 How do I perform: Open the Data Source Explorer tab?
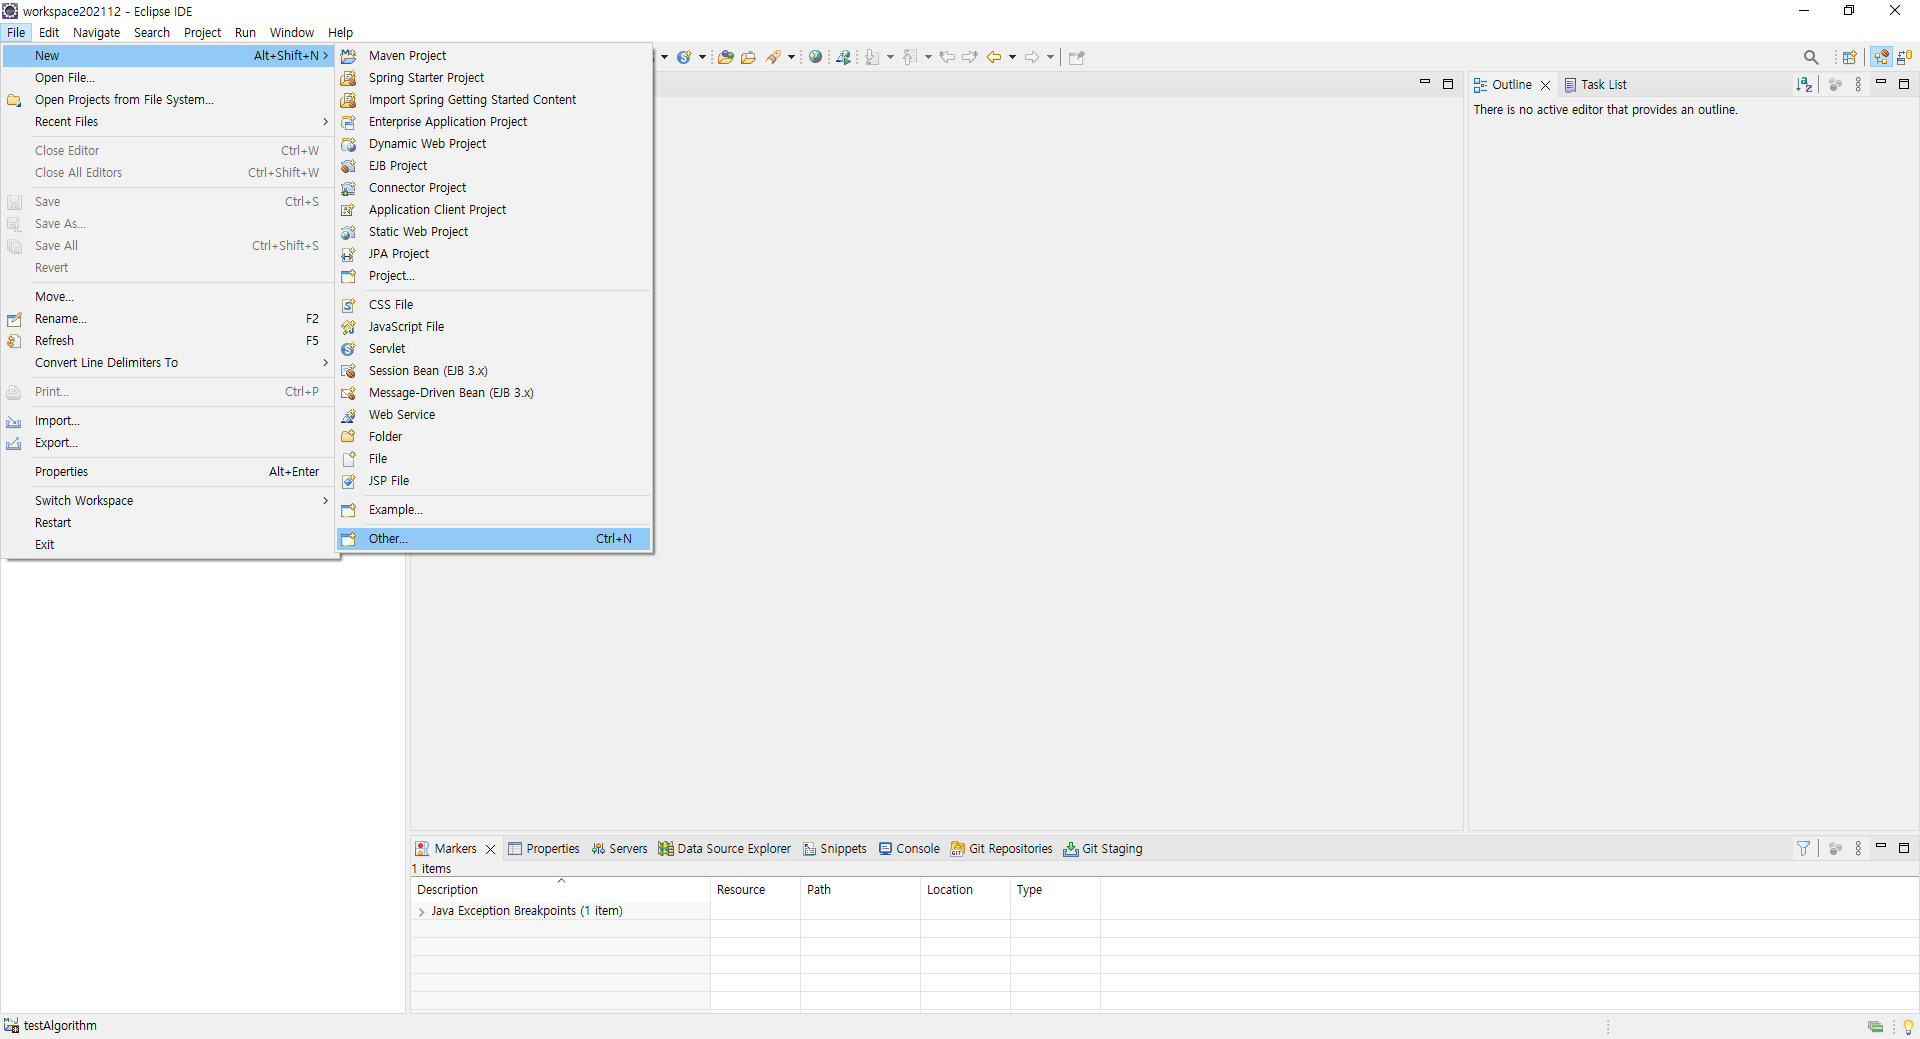(724, 849)
